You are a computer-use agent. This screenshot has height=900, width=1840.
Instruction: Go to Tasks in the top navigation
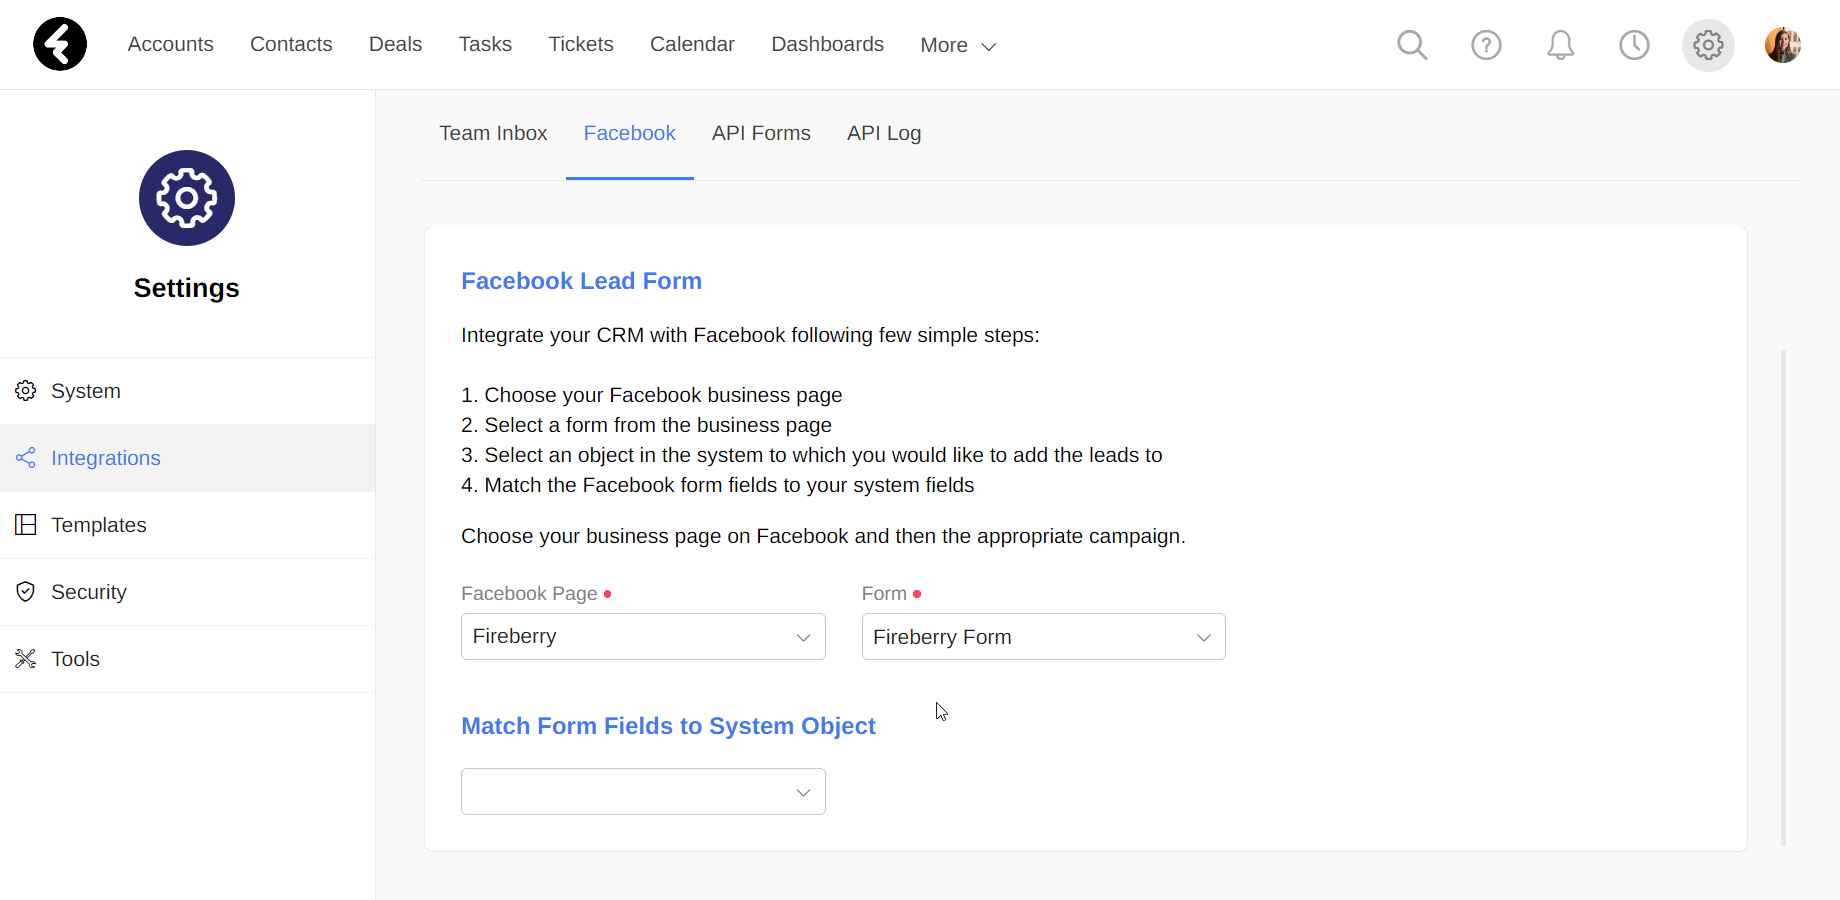tap(485, 44)
